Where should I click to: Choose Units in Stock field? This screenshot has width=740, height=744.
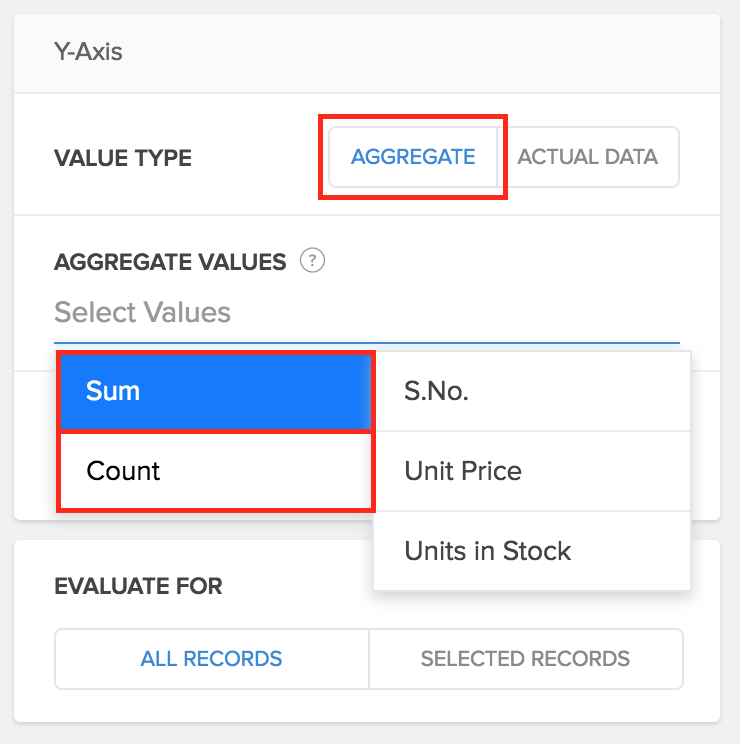tap(531, 551)
